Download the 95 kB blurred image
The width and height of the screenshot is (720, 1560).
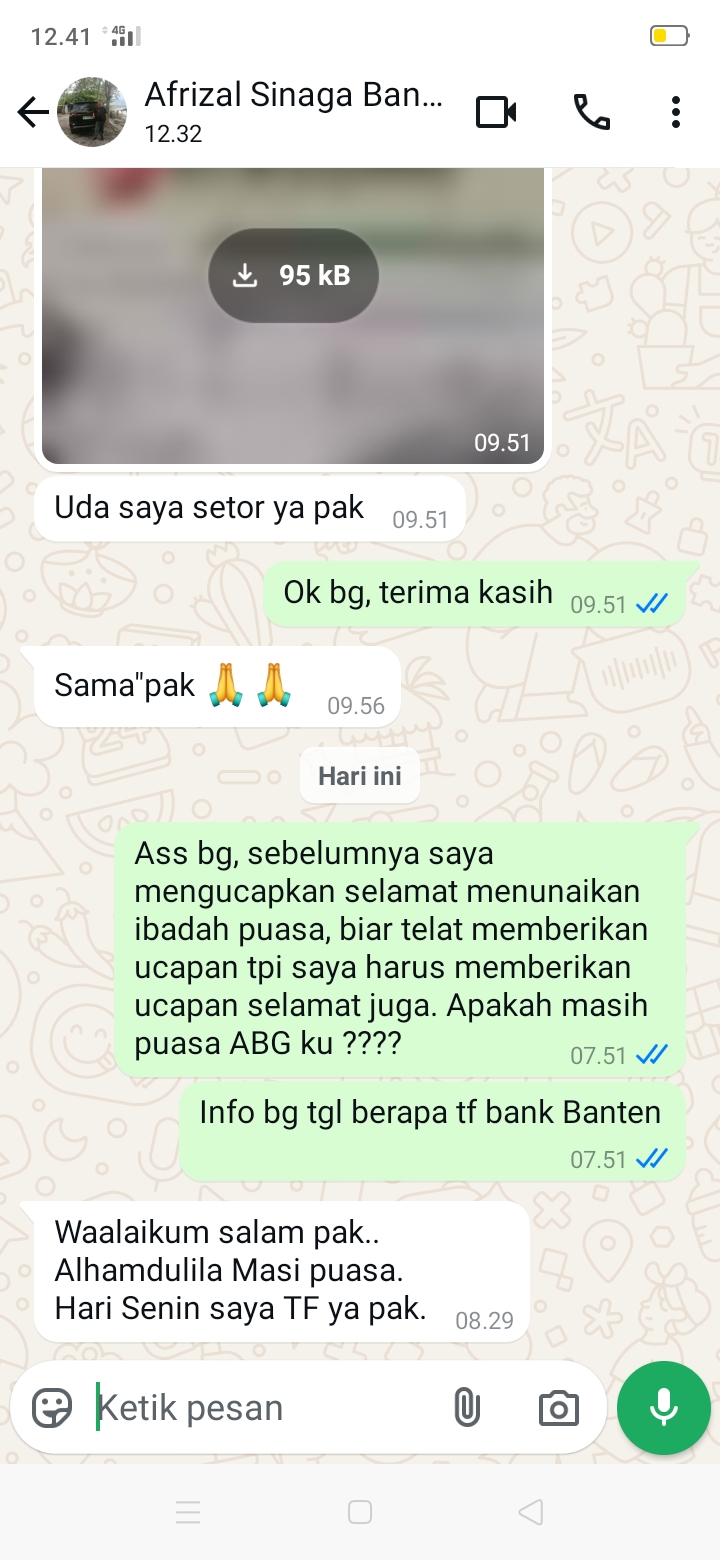point(293,276)
